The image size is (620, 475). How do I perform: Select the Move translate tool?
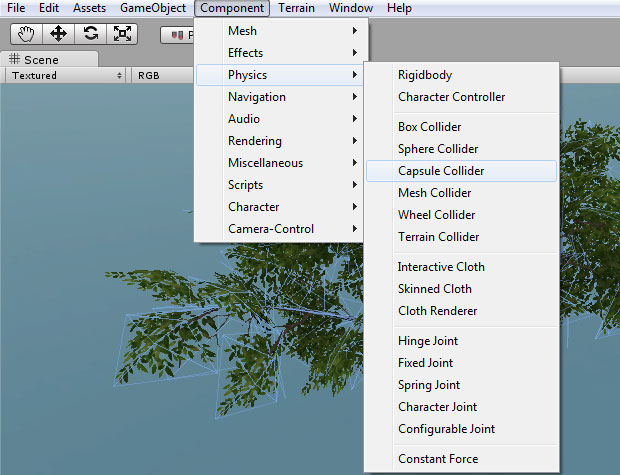tap(57, 33)
